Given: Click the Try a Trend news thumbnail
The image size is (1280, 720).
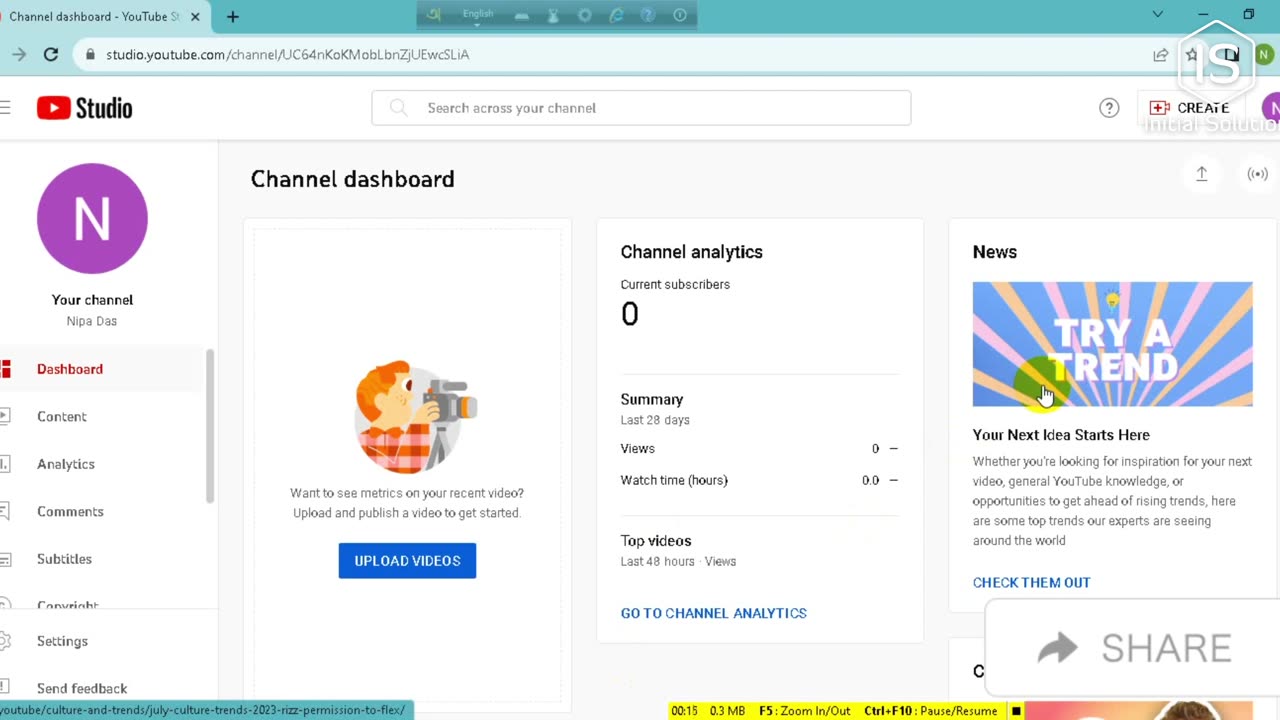Looking at the screenshot, I should pos(1112,344).
